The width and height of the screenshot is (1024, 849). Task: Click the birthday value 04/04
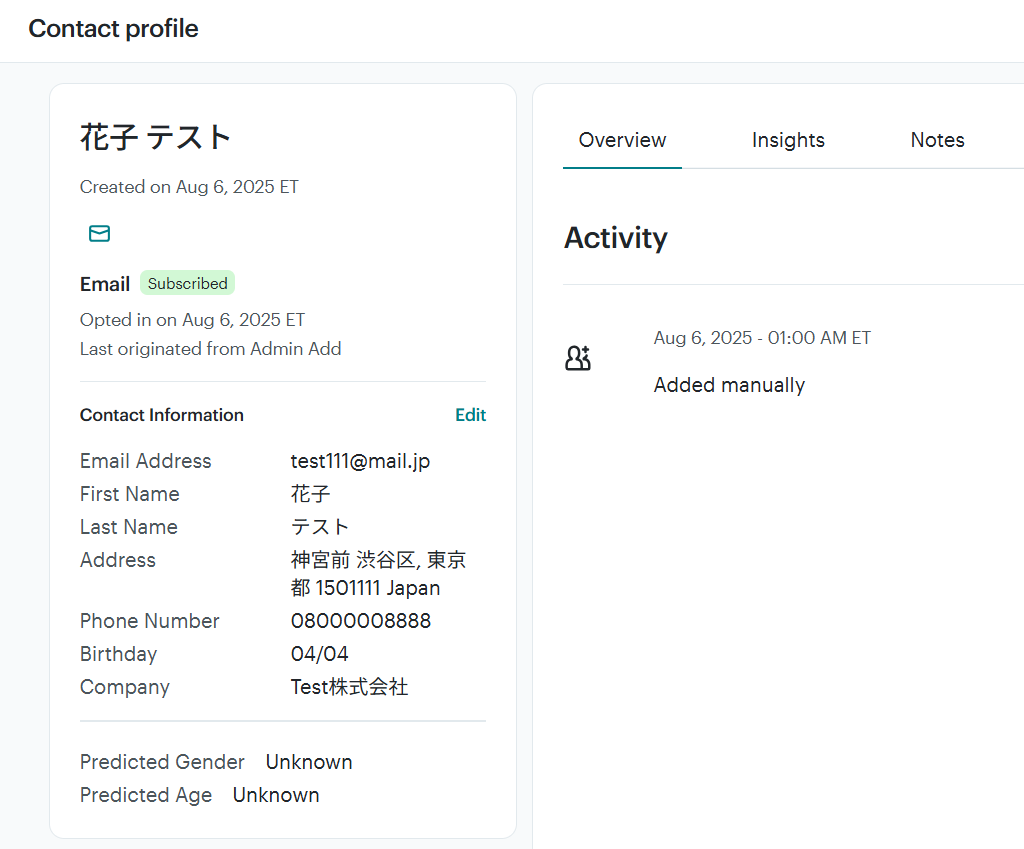click(x=319, y=654)
